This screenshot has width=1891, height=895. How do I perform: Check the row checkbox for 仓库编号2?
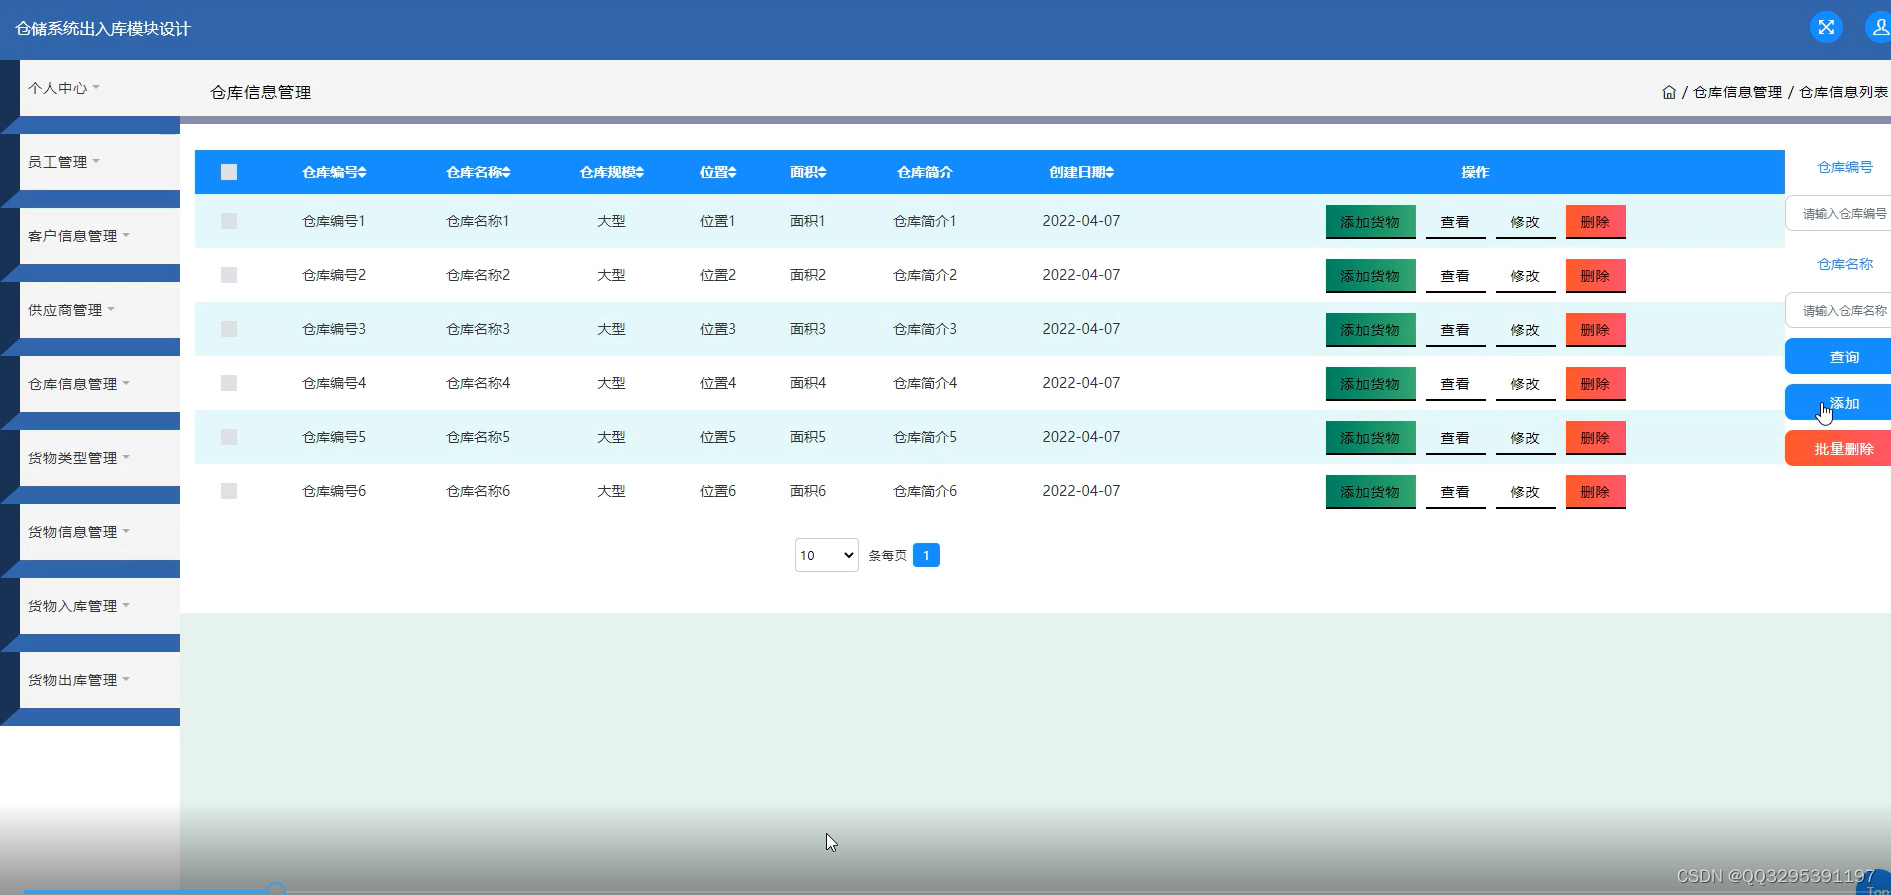(x=229, y=275)
